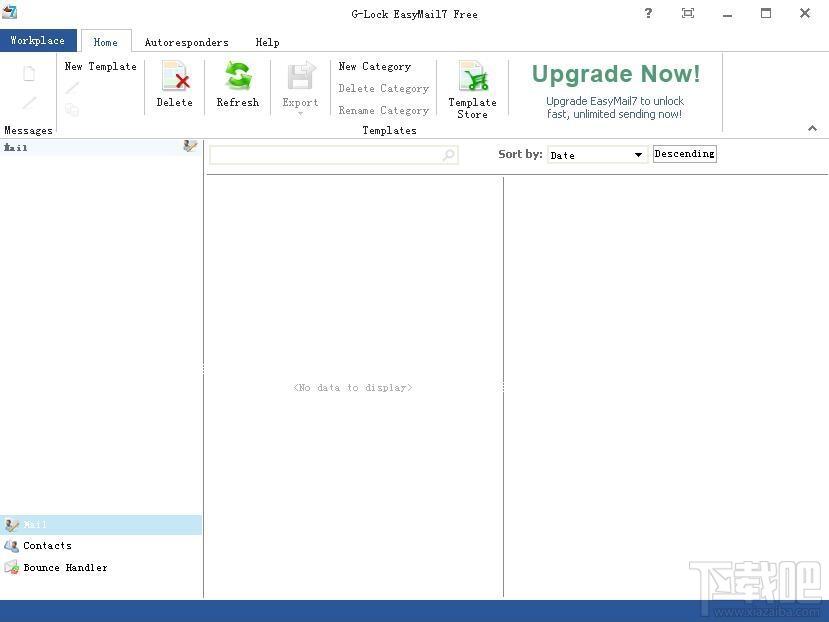Click in the template search field
The width and height of the screenshot is (829, 622).
coord(325,155)
